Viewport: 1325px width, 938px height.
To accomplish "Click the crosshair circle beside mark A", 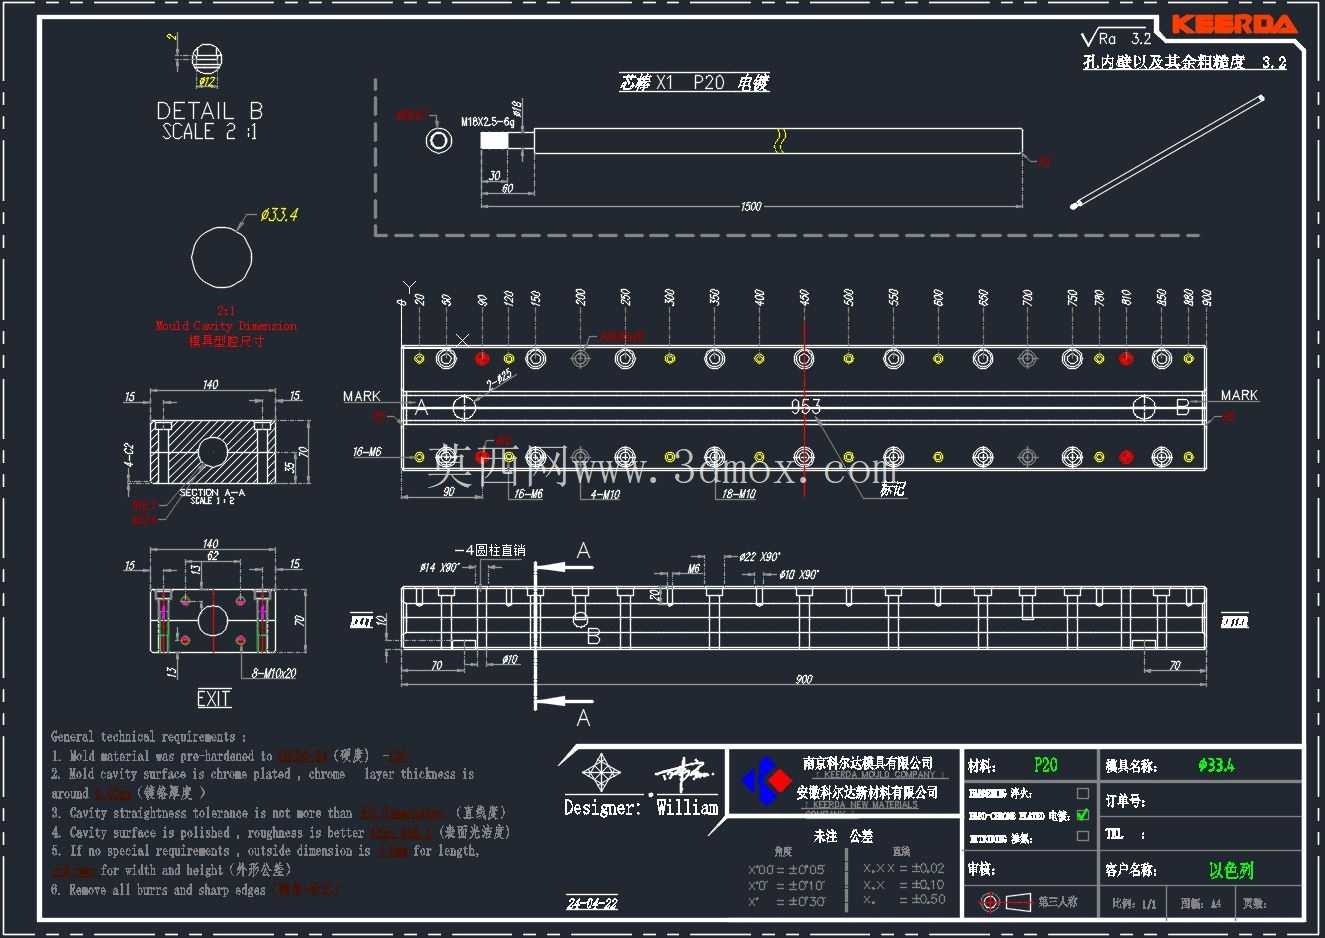I will pyautogui.click(x=464, y=407).
